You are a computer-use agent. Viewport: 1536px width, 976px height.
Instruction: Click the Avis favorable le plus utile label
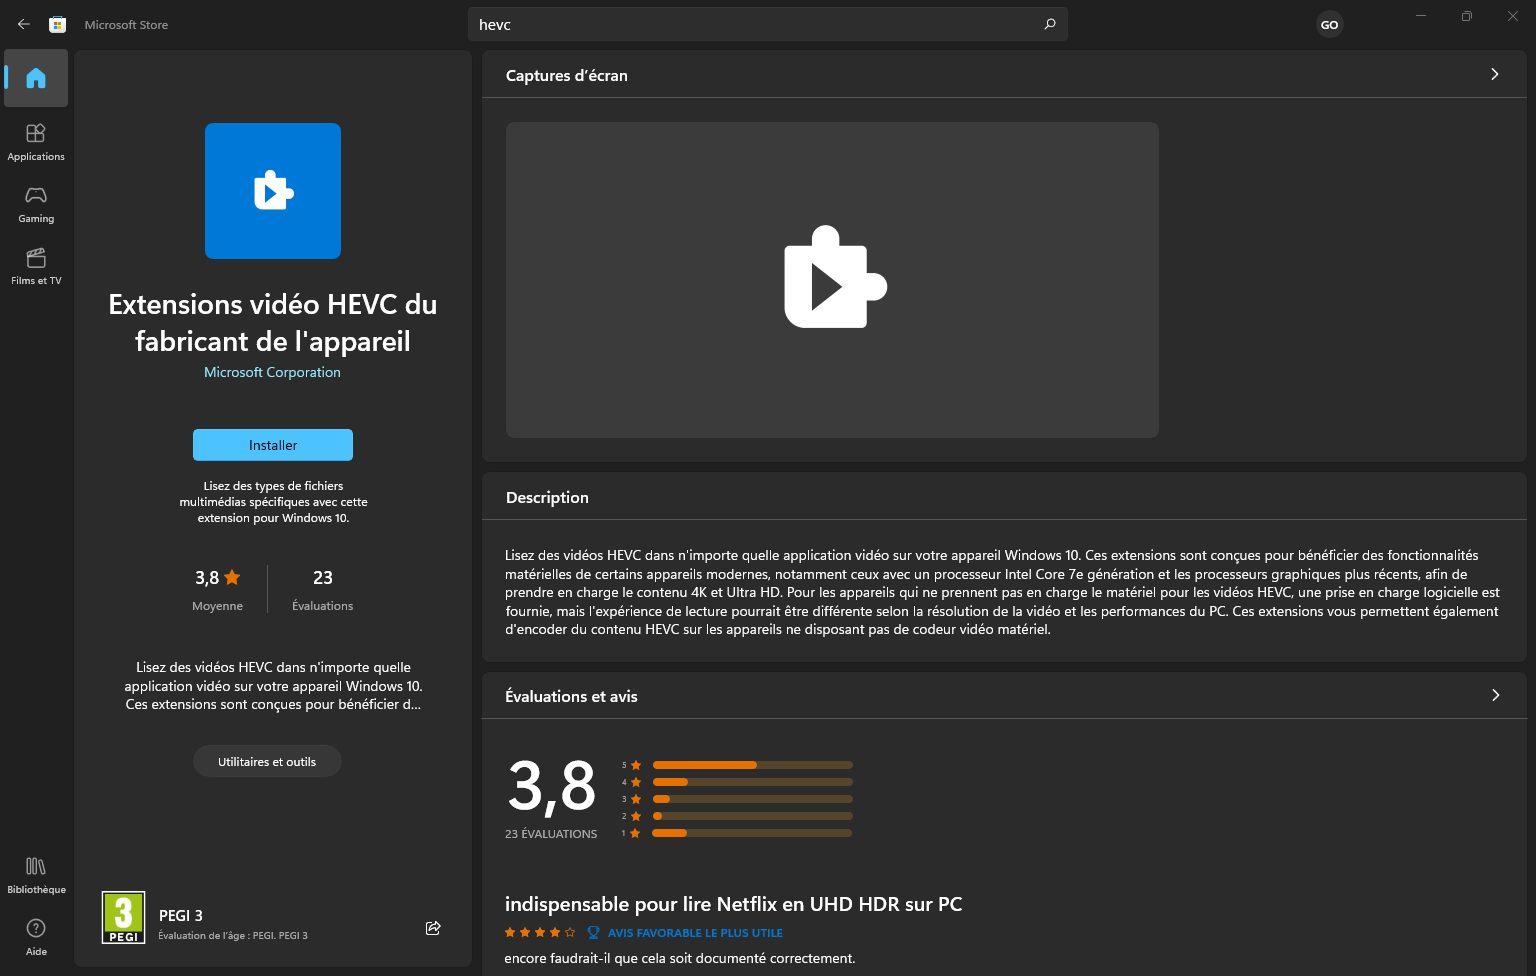point(695,933)
